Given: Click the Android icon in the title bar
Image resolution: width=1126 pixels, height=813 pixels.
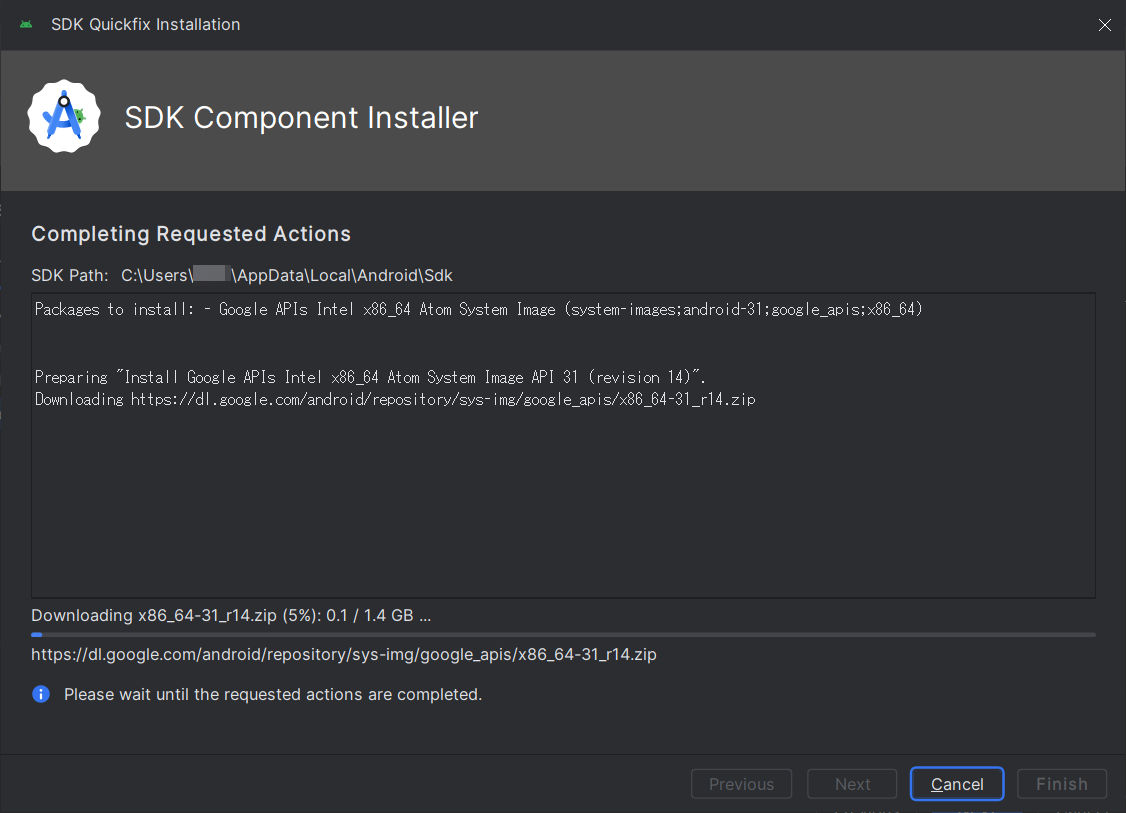Looking at the screenshot, I should click(26, 24).
